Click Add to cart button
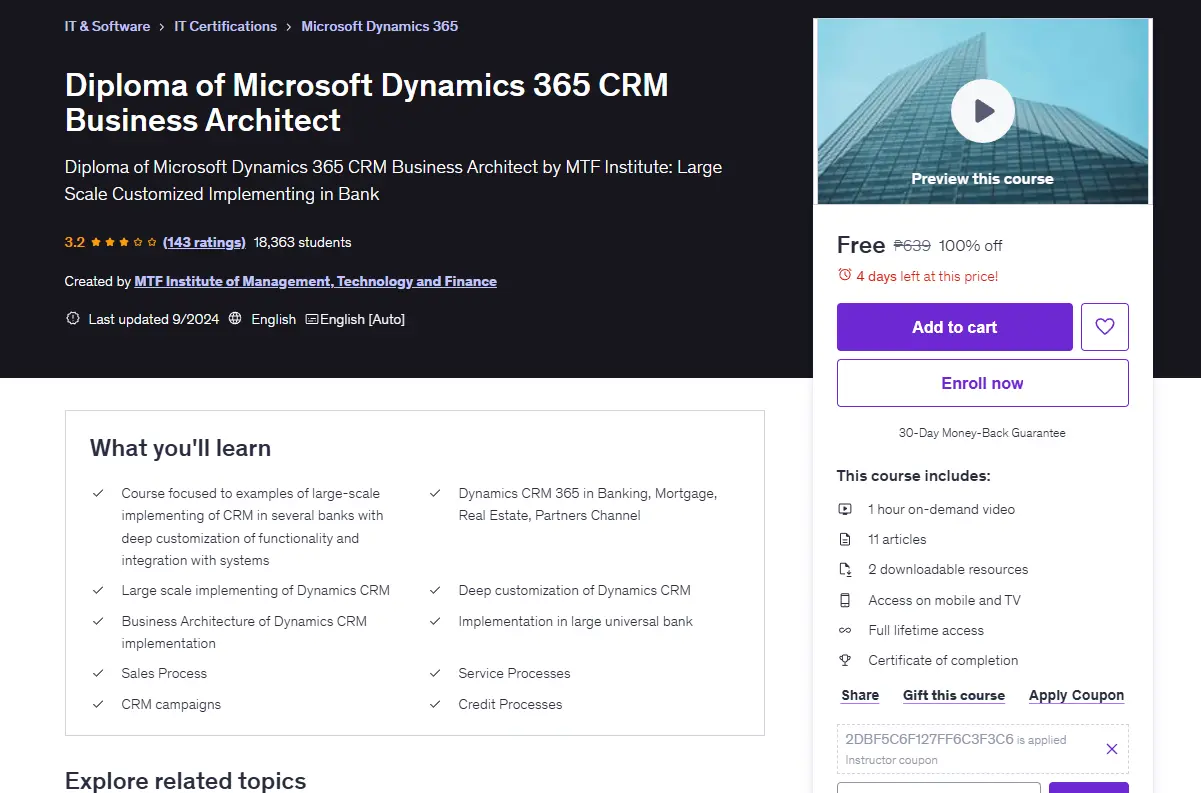The height and width of the screenshot is (793, 1201). click(x=955, y=327)
